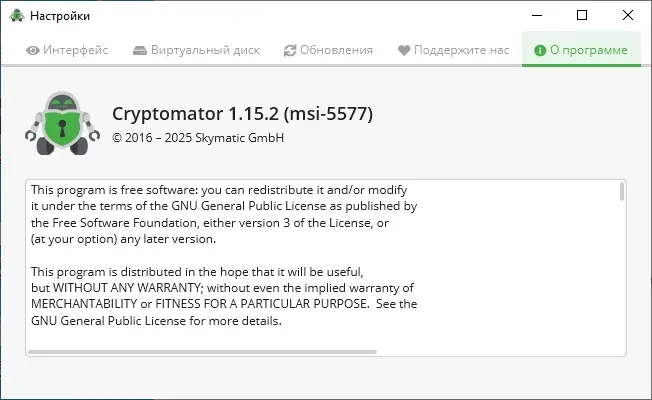Click the Cryptomator 1.15.2 version heading
This screenshot has width=652, height=400.
(x=243, y=114)
